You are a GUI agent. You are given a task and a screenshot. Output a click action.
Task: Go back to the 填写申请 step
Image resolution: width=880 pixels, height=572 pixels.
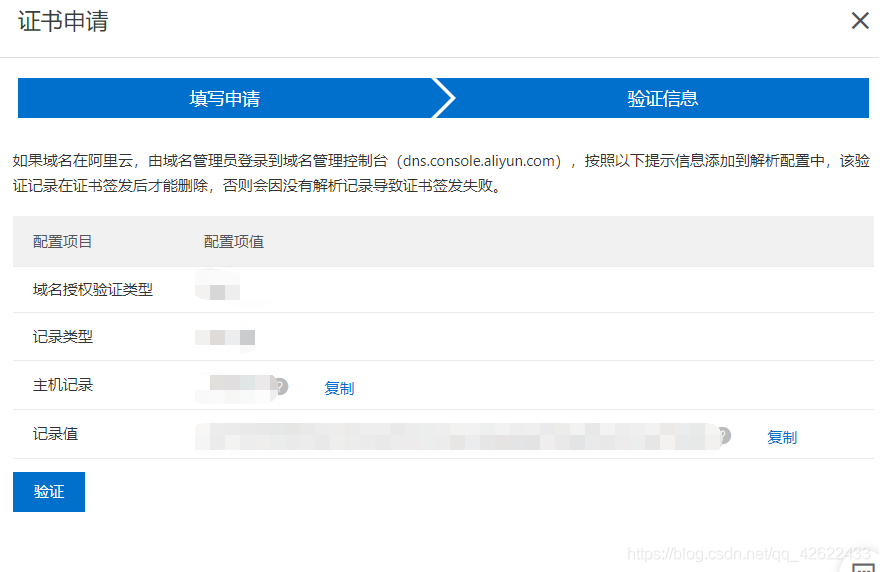[x=225, y=99]
